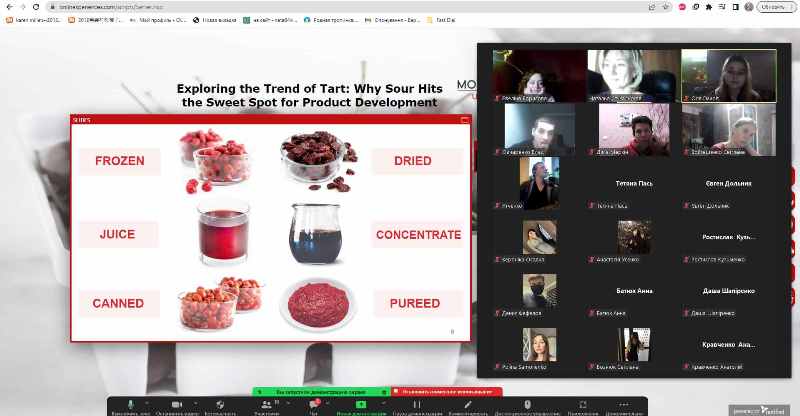Click the slide title Exploring the Trend of Tart

pos(309,95)
